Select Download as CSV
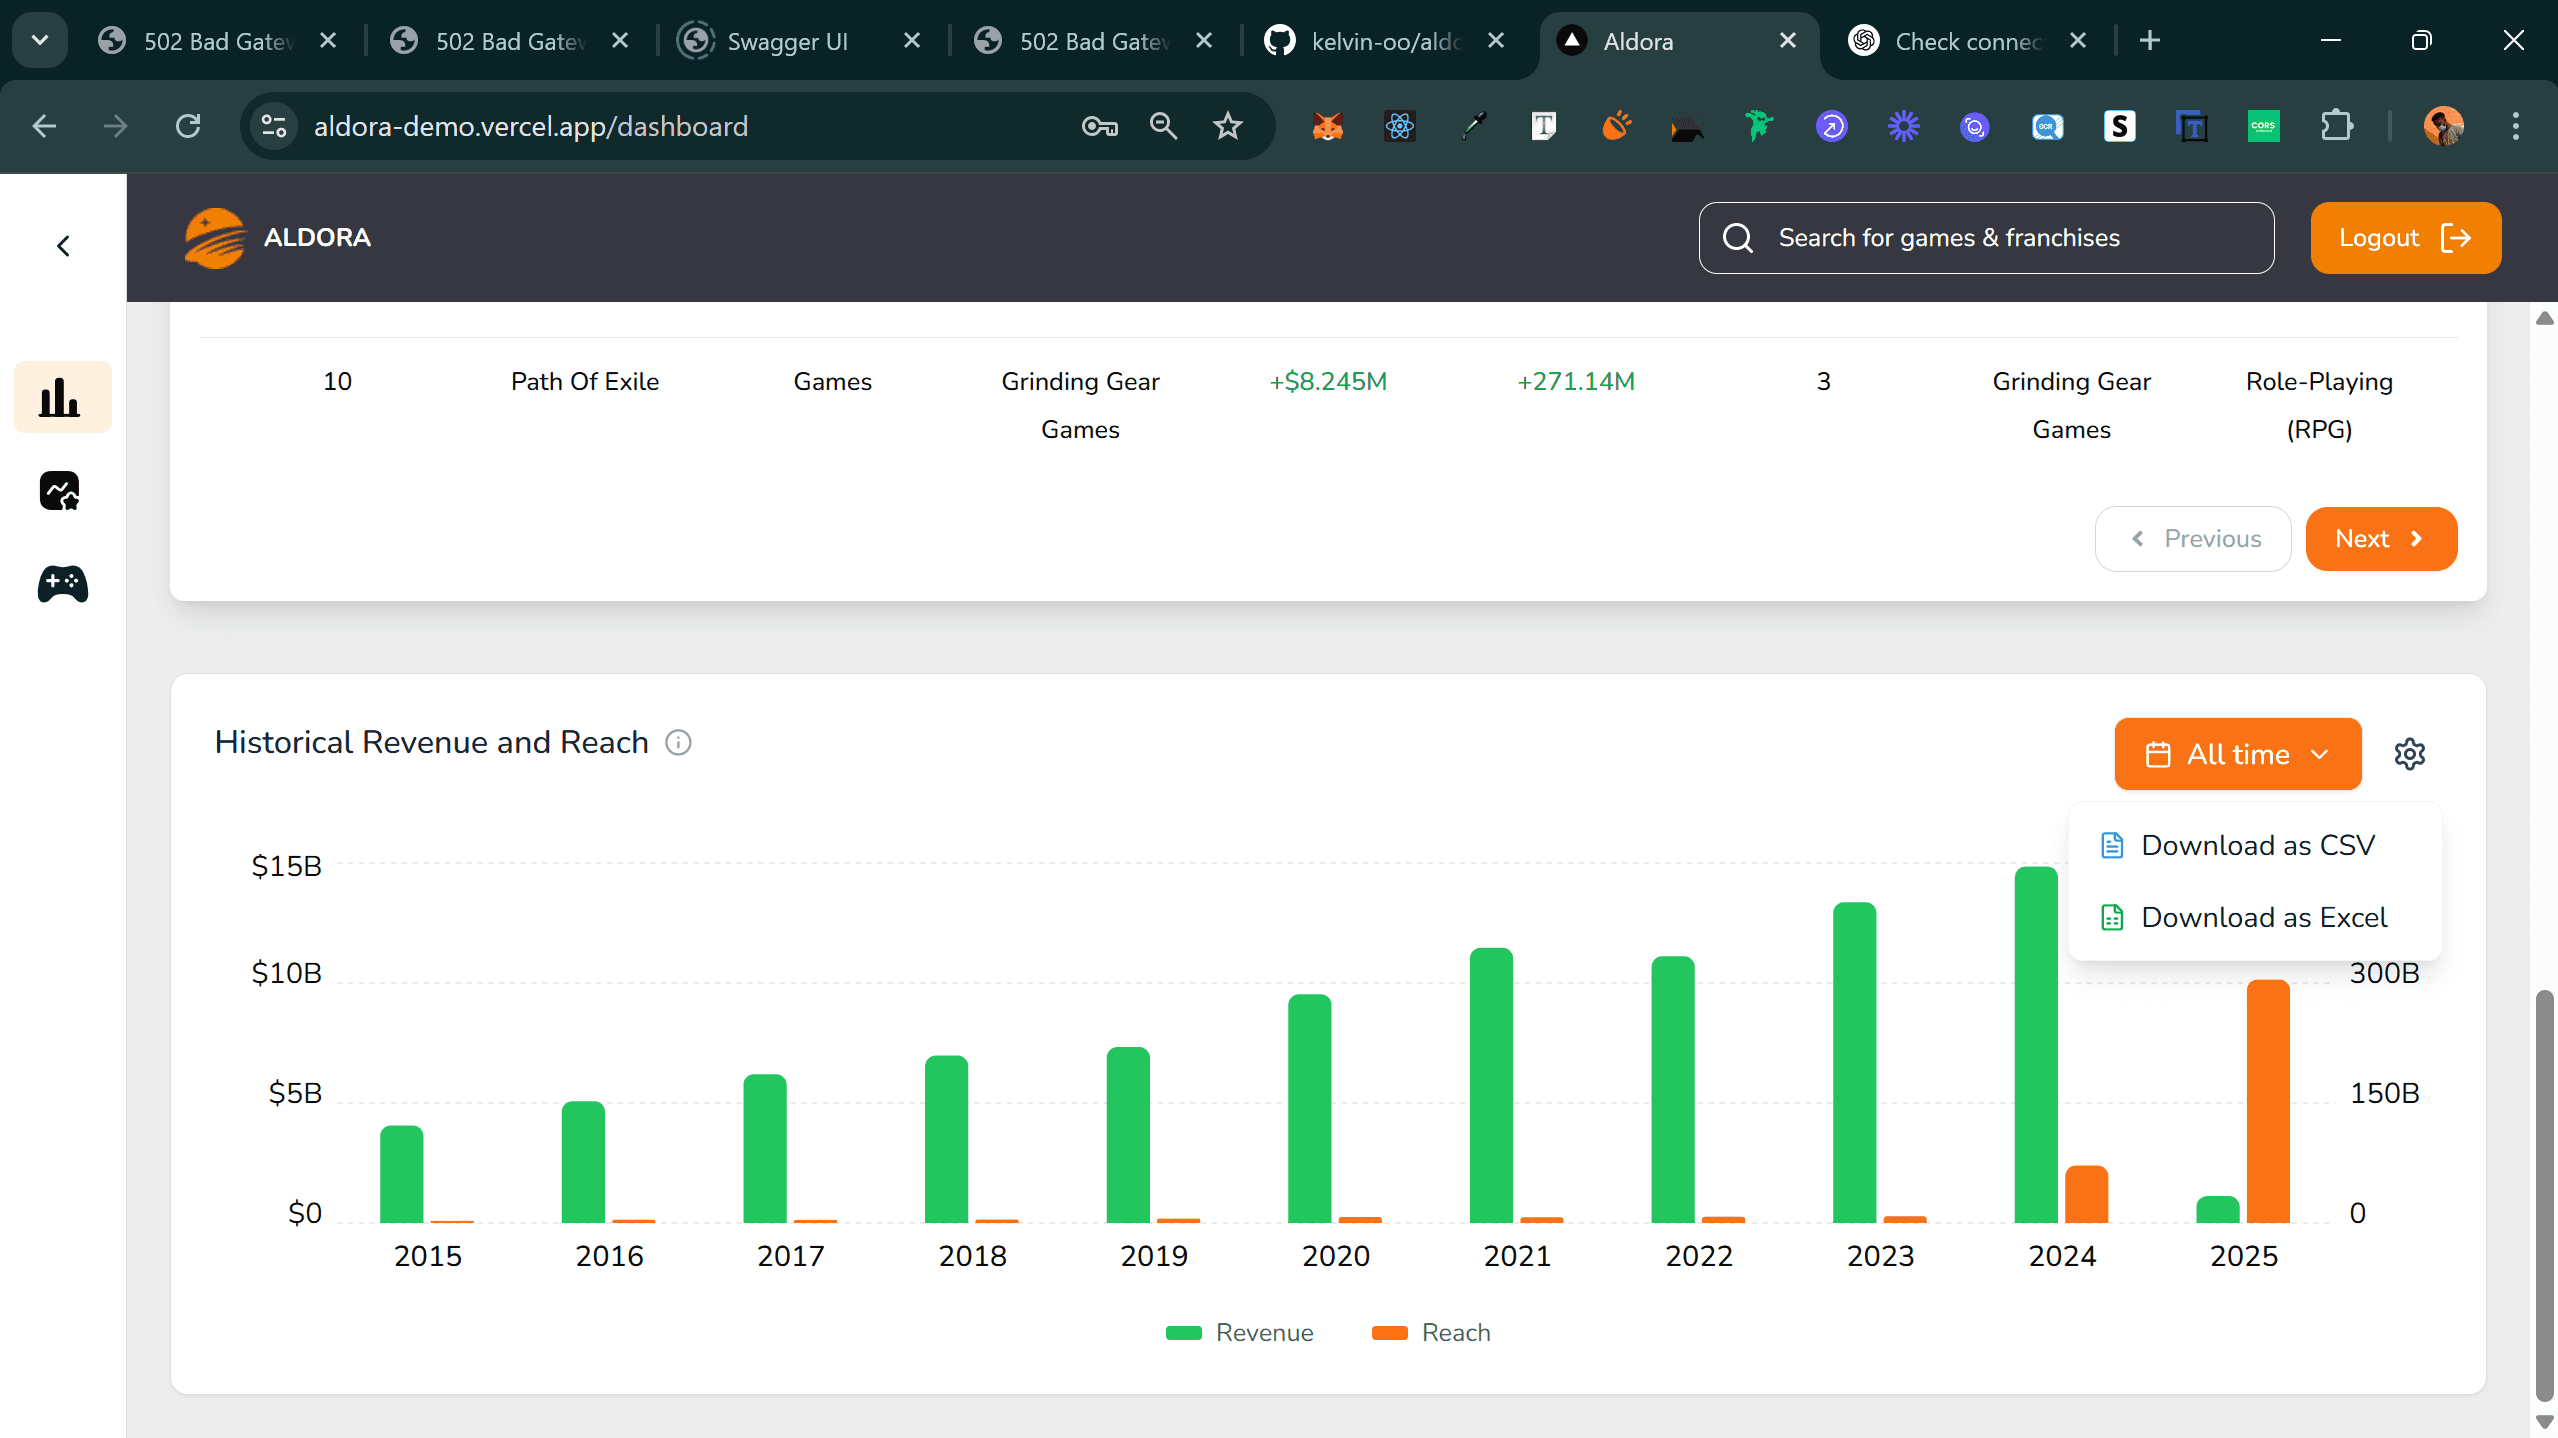2558x1438 pixels. click(2258, 844)
